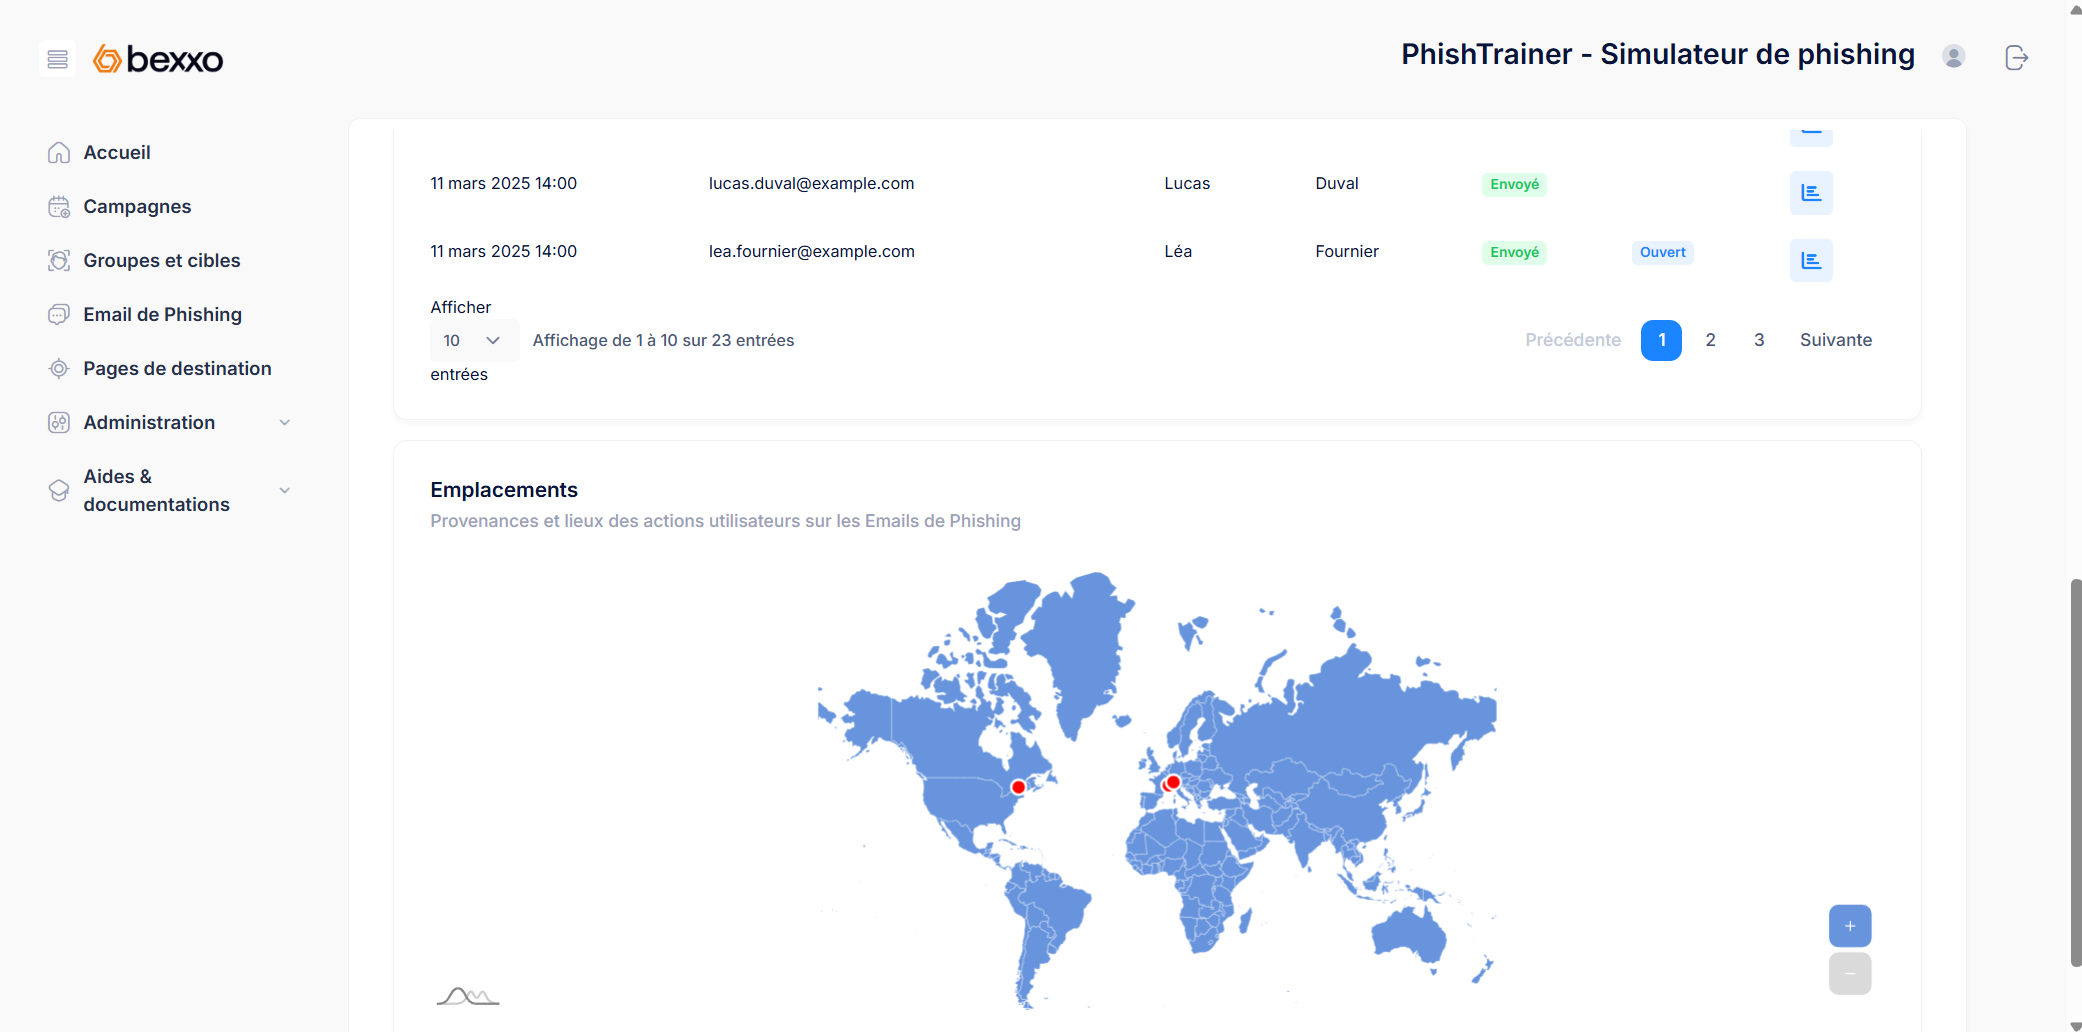Jump to page 3 of the table
This screenshot has width=2082, height=1032.
tap(1759, 341)
